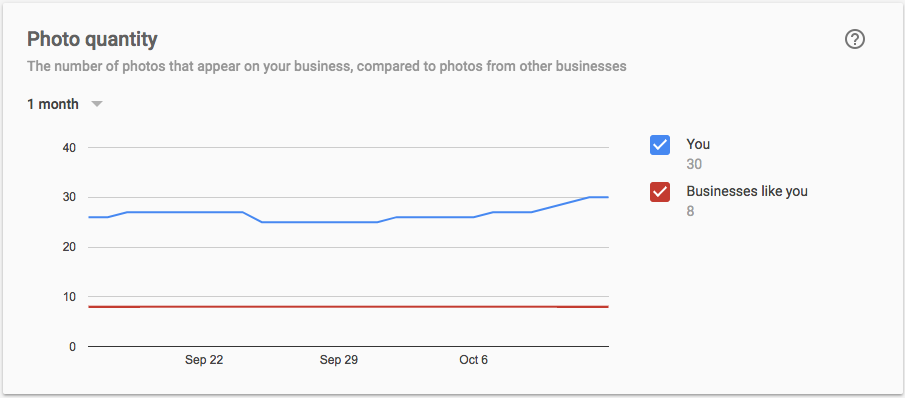Select the Photo quantity heading
Viewport: 905px width, 398px height.
[92, 39]
